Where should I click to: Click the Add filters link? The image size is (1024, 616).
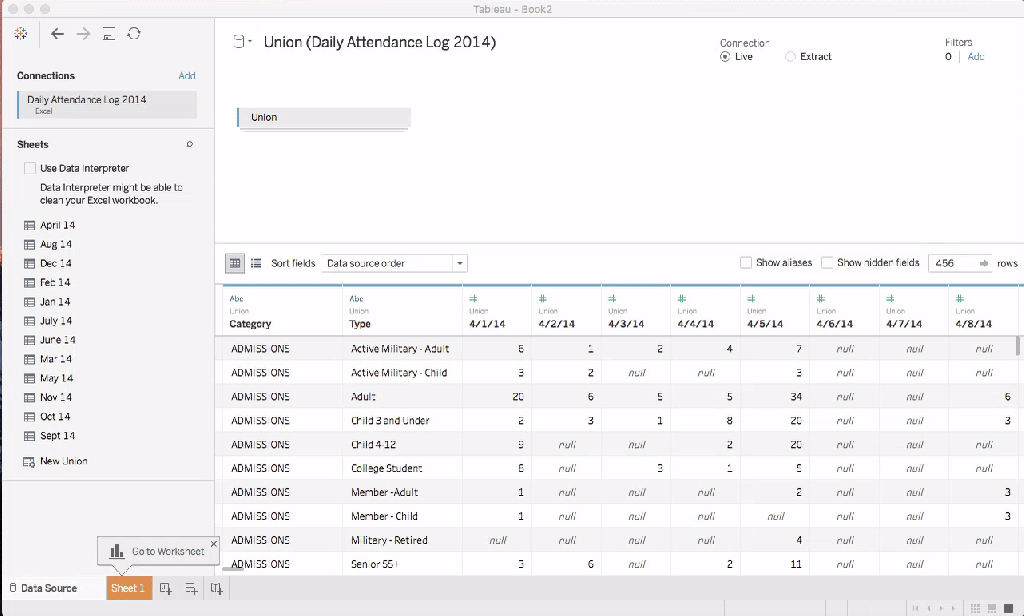click(x=975, y=57)
